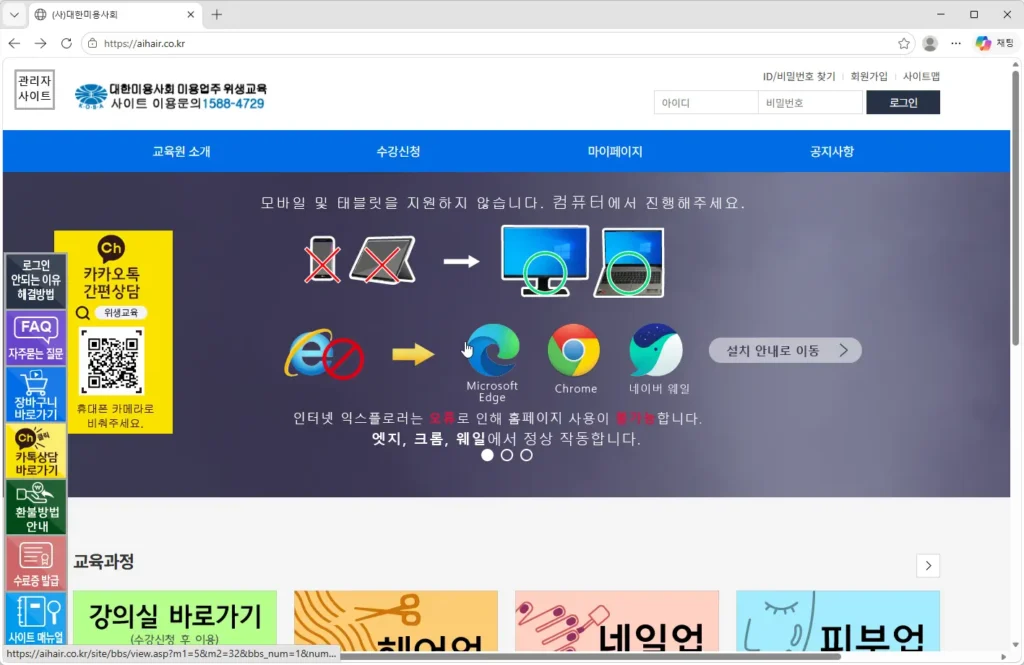Click the 위생교육 search pill on yellow banner
1024x665 pixels.
pyautogui.click(x=121, y=313)
